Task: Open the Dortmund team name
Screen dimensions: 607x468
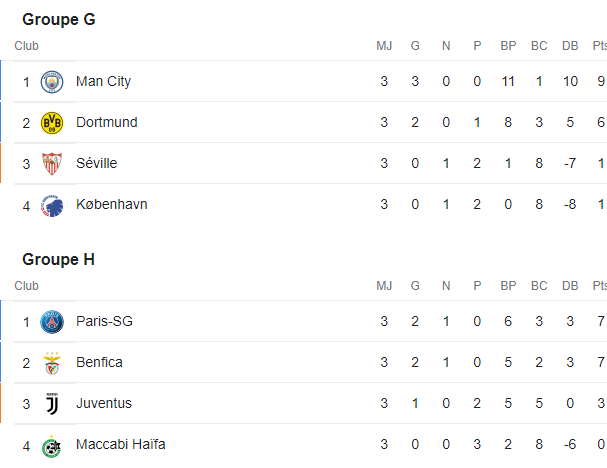Action: (x=106, y=122)
